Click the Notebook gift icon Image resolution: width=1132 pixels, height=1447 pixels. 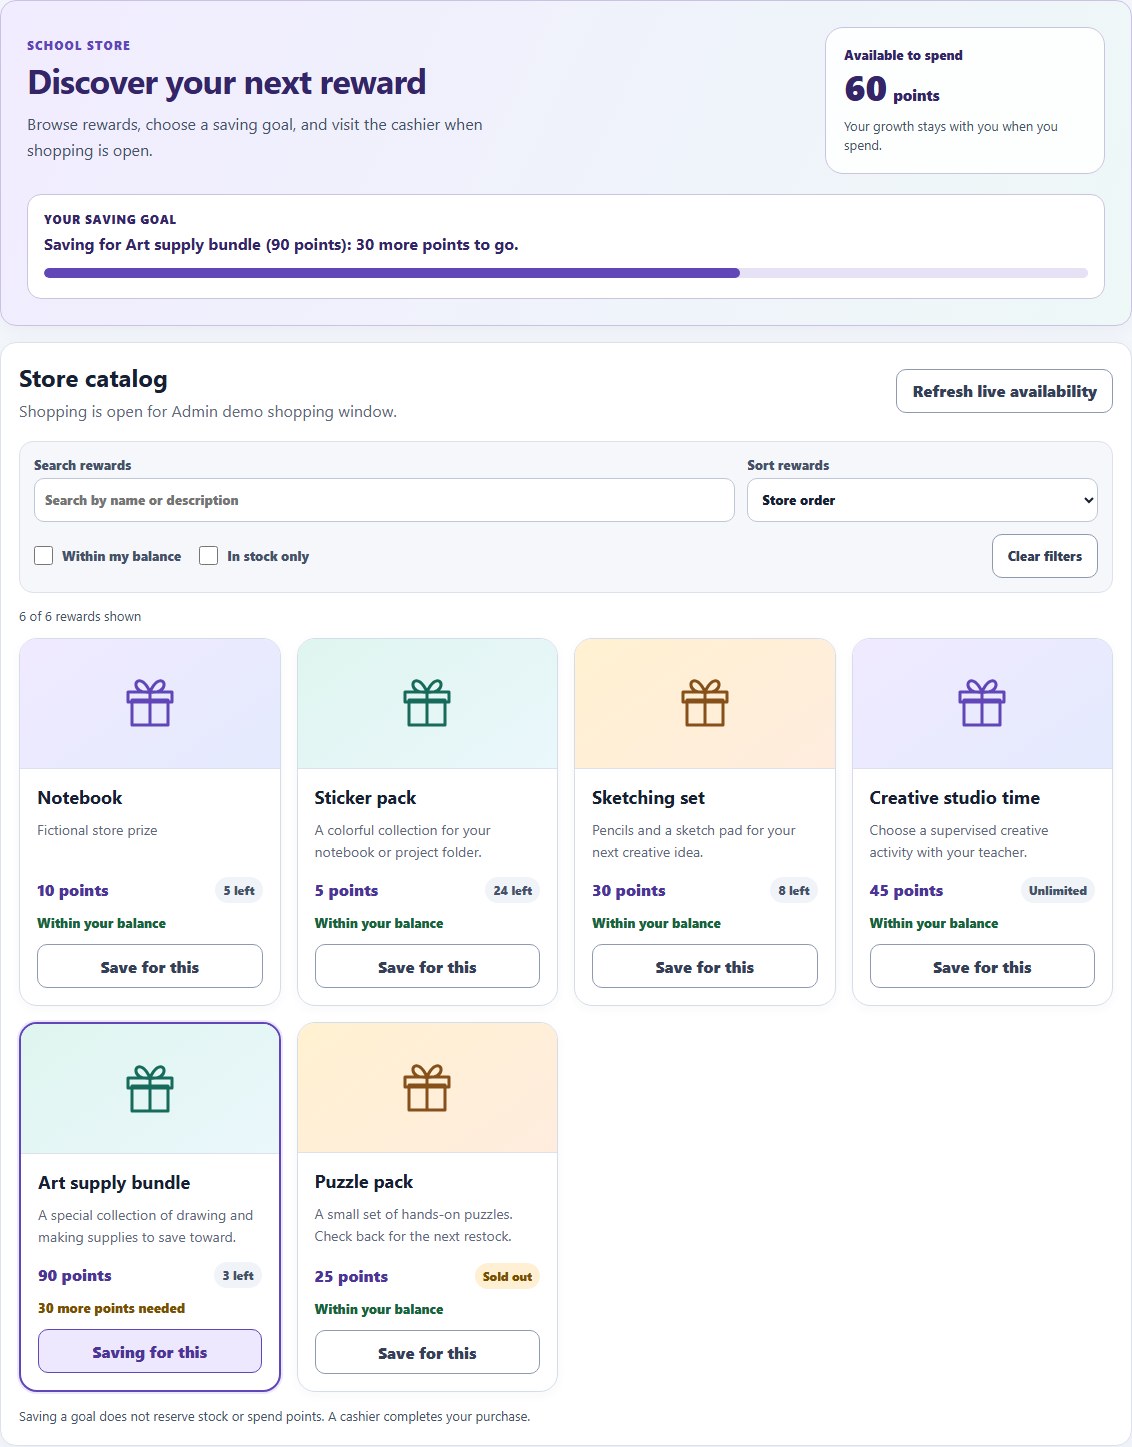pyautogui.click(x=150, y=703)
